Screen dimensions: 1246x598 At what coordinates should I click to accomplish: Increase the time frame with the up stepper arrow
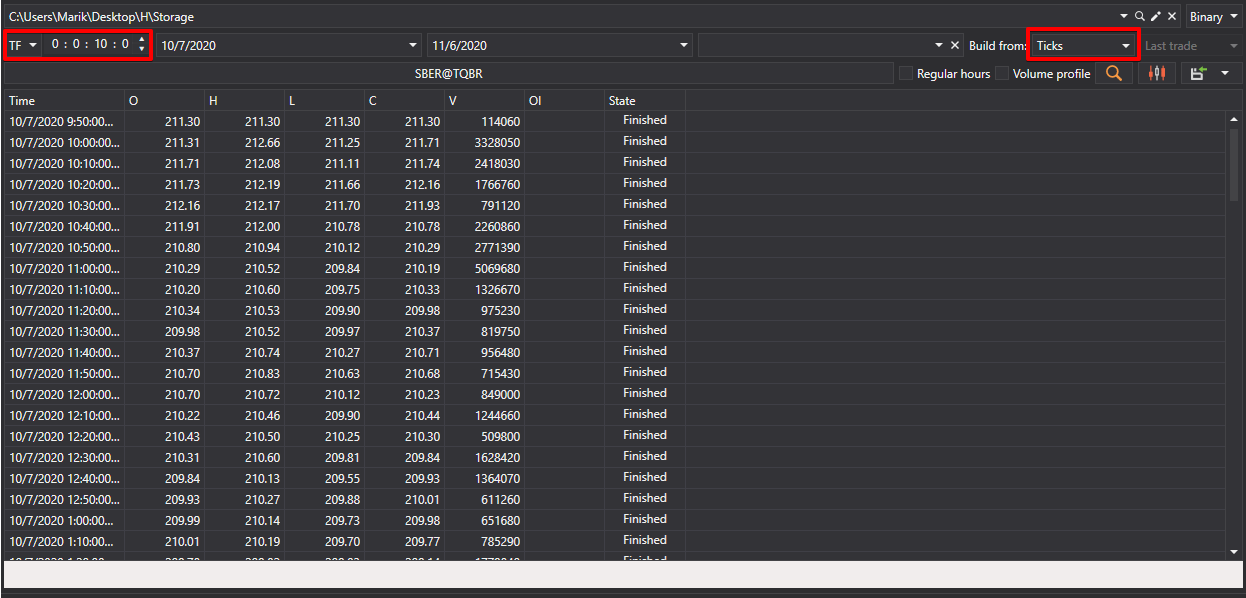142,40
